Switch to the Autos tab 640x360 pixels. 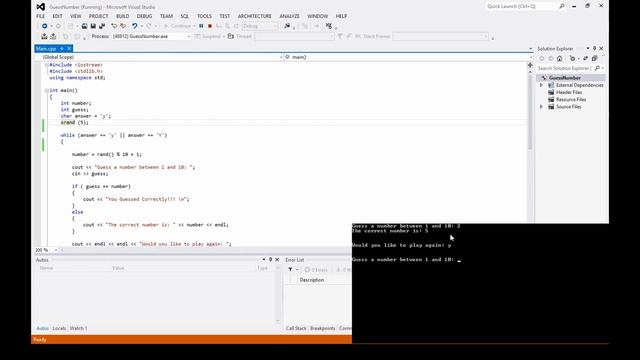pos(42,328)
